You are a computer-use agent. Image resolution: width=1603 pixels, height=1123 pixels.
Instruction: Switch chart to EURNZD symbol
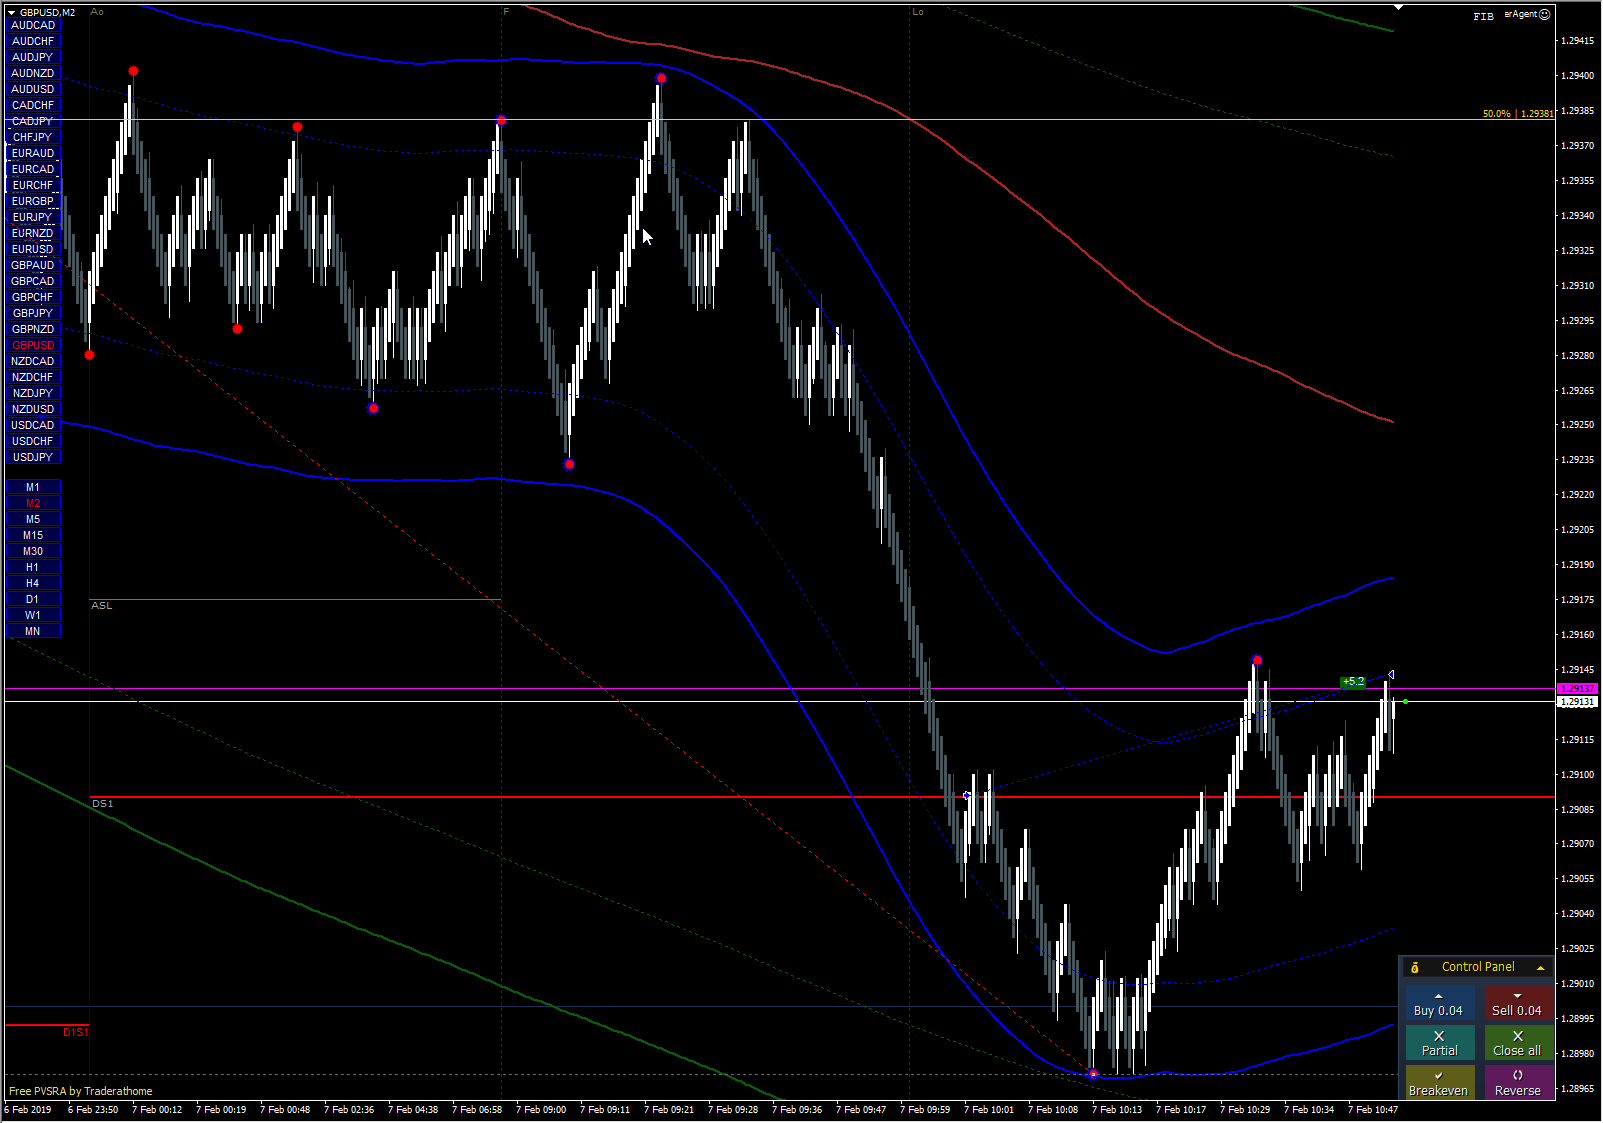(33, 233)
